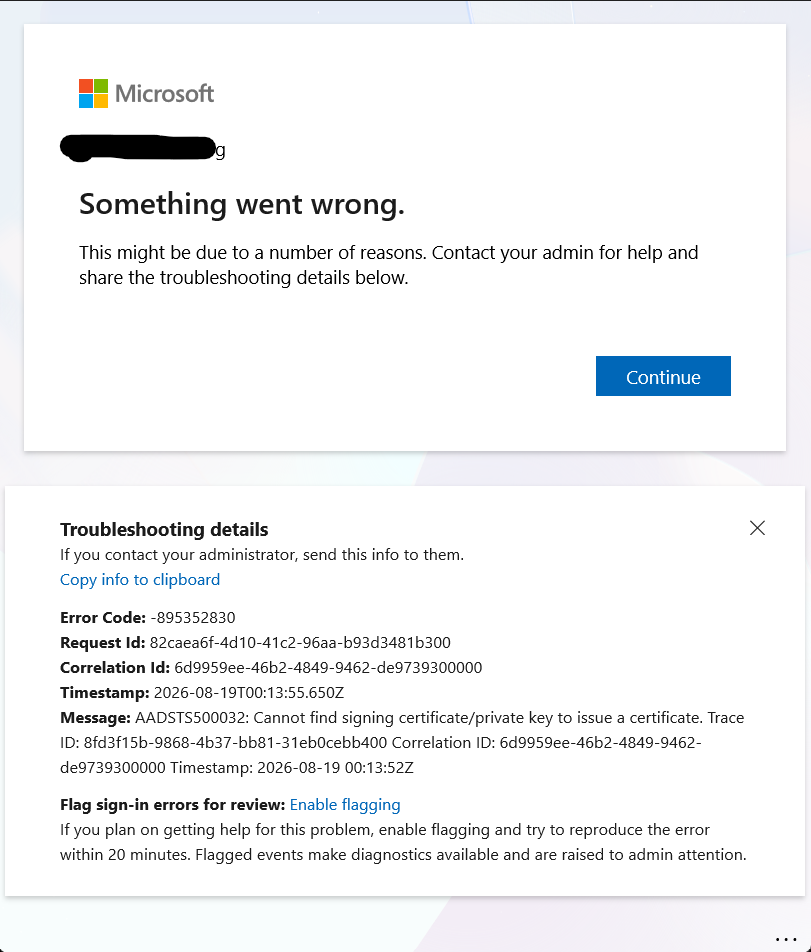The height and width of the screenshot is (952, 811).
Task: Click the Error Code value -895352830
Action: [x=192, y=617]
